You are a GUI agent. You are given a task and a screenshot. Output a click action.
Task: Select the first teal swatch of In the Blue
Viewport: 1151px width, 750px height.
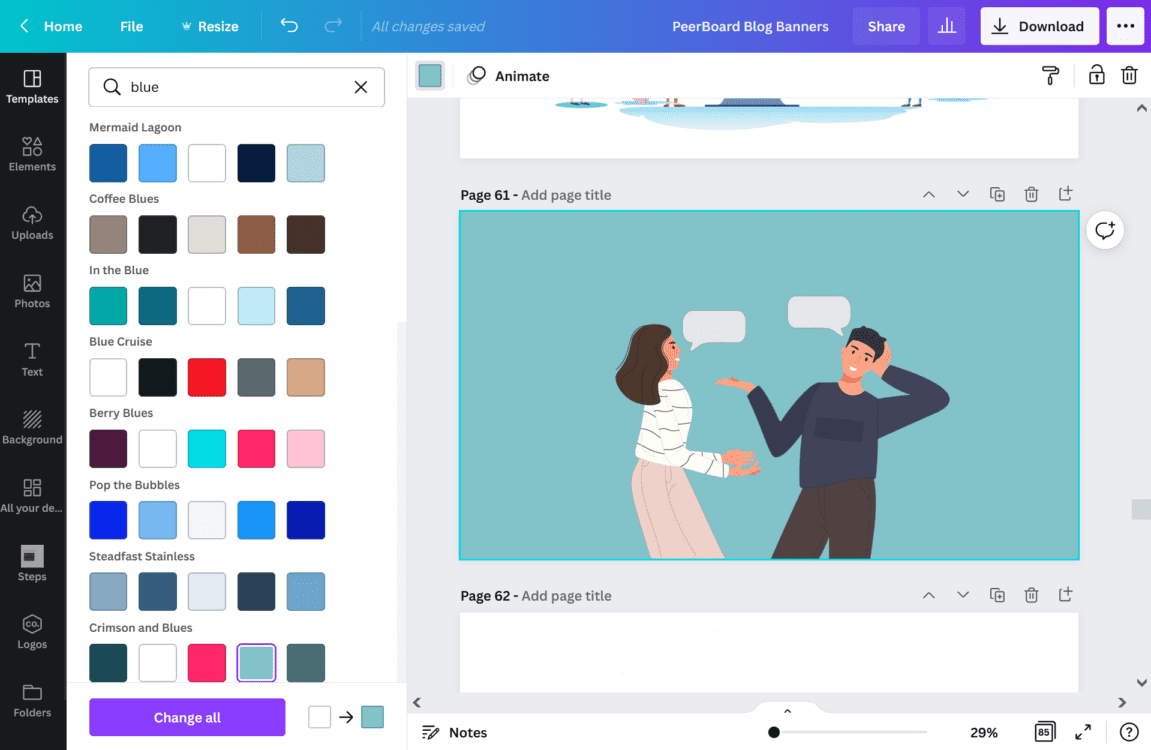click(x=108, y=305)
